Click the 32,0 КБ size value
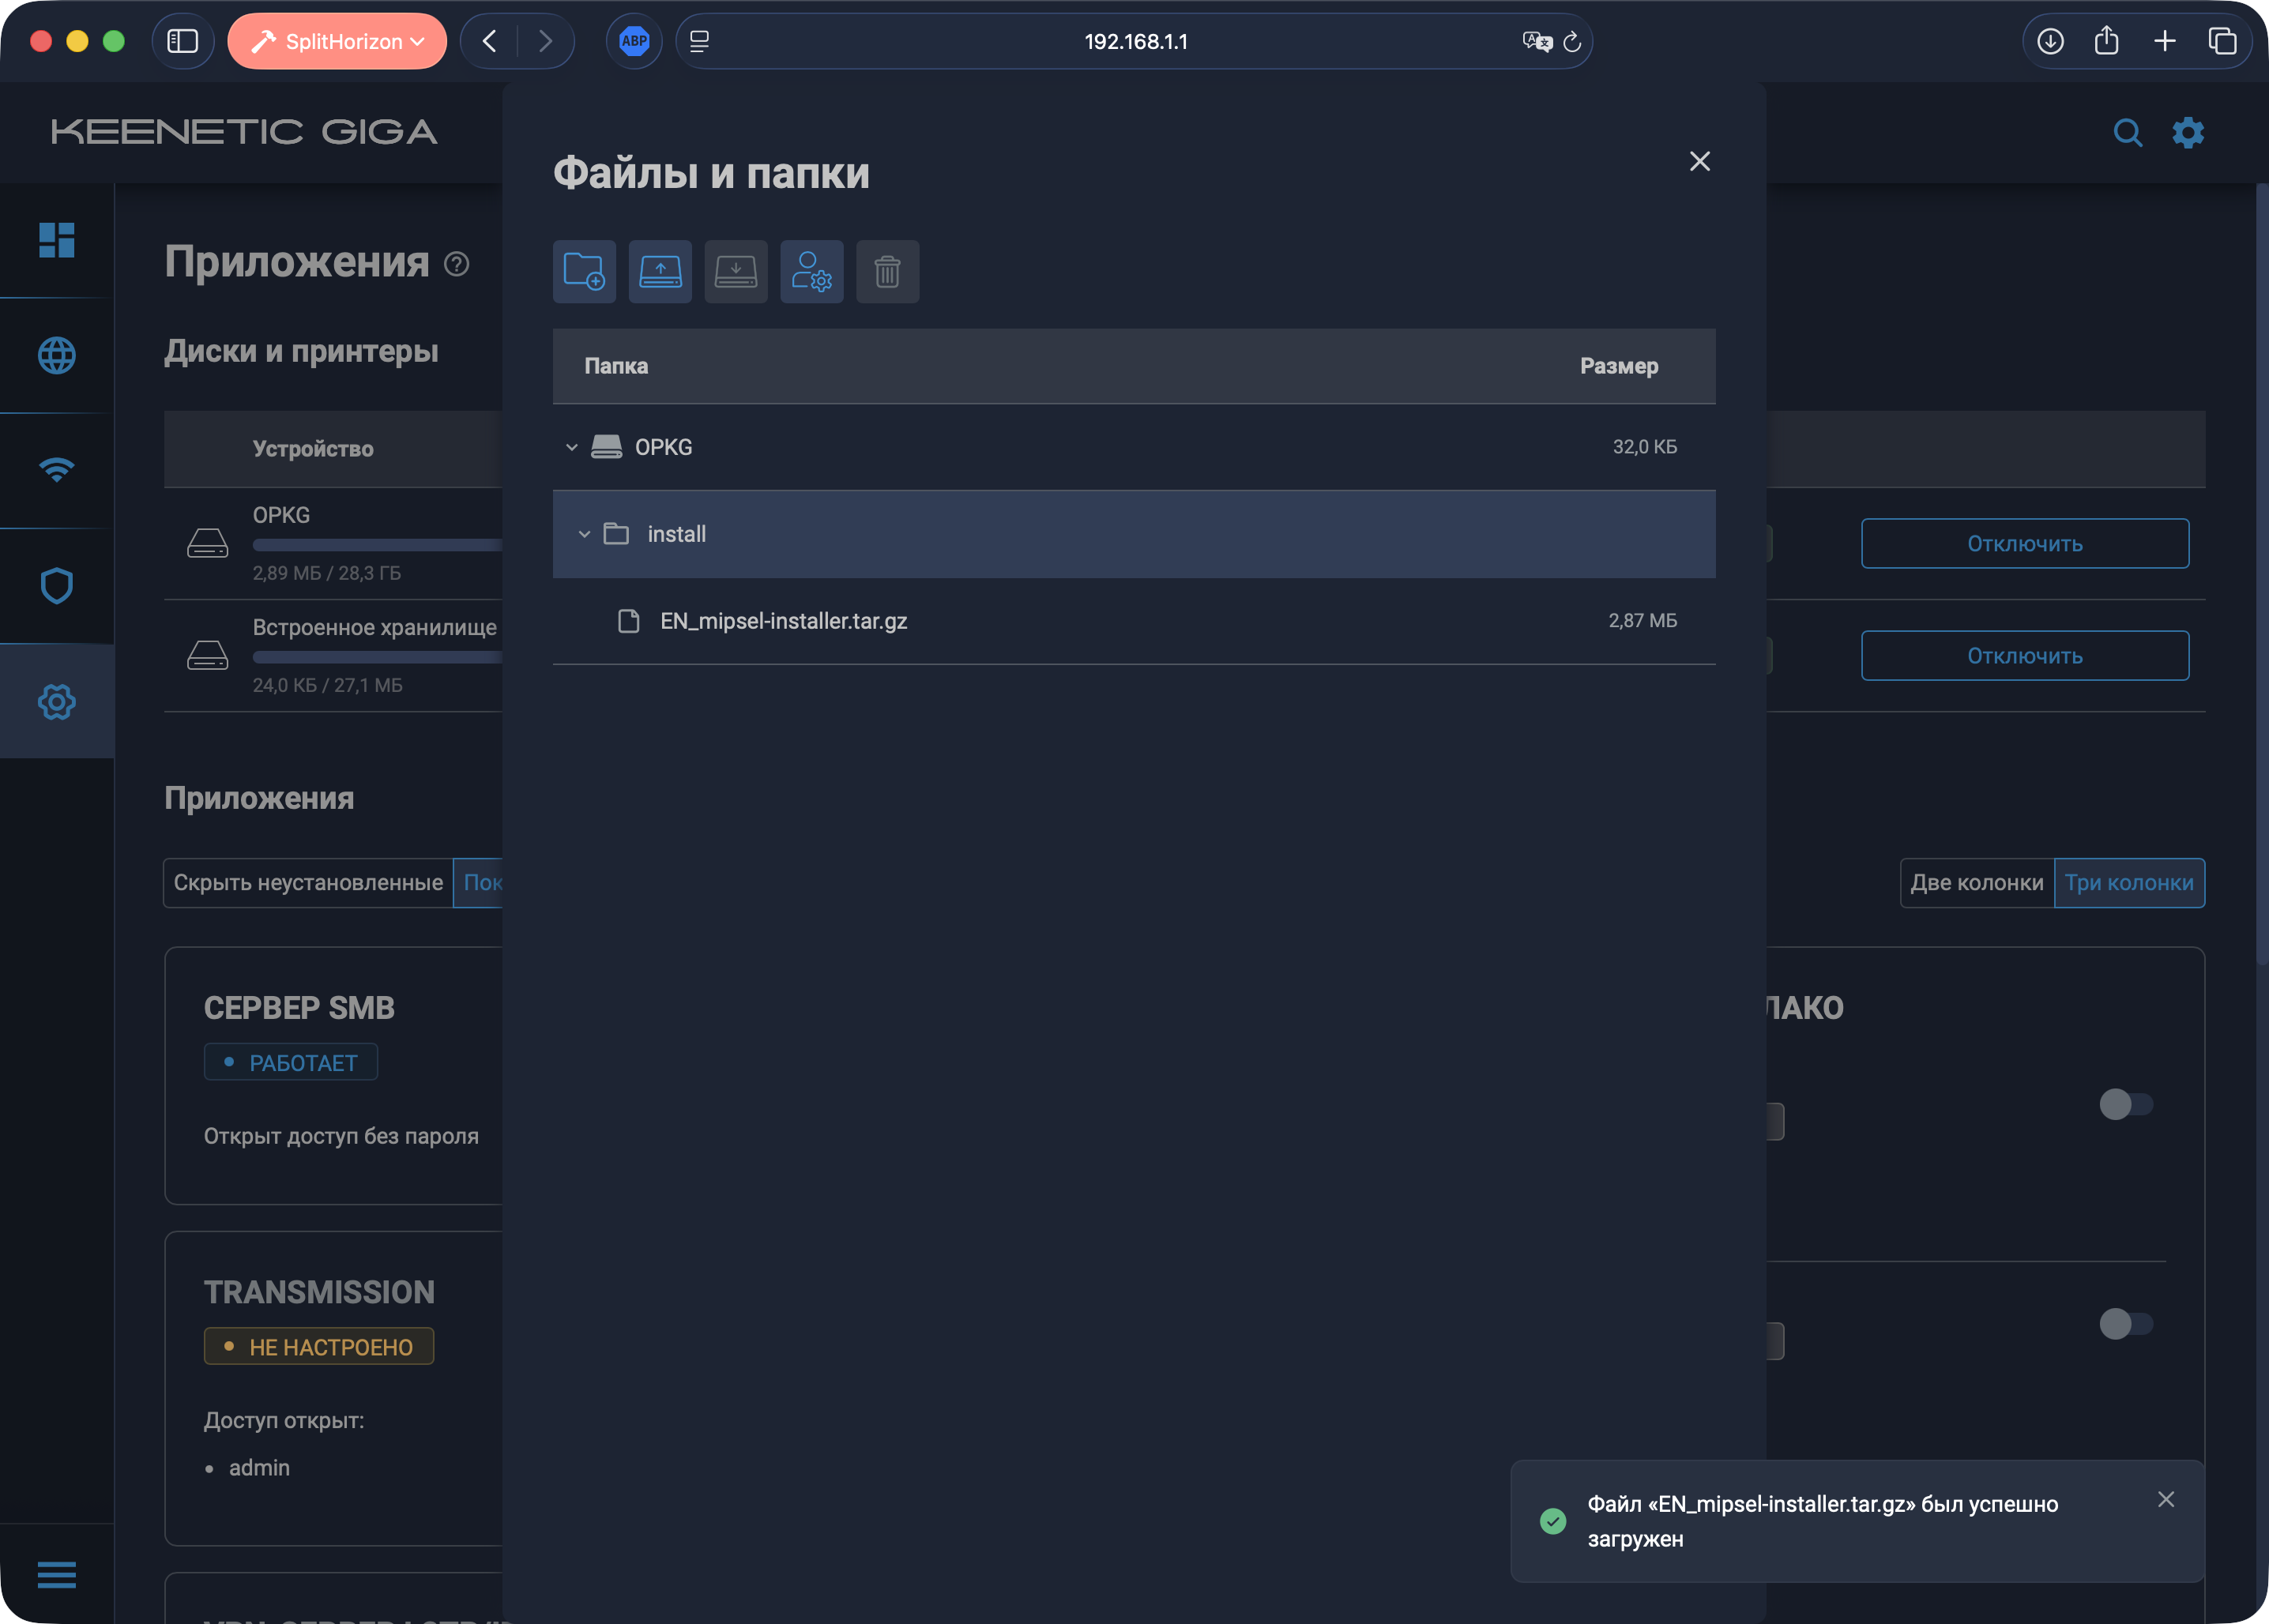 pyautogui.click(x=1645, y=447)
